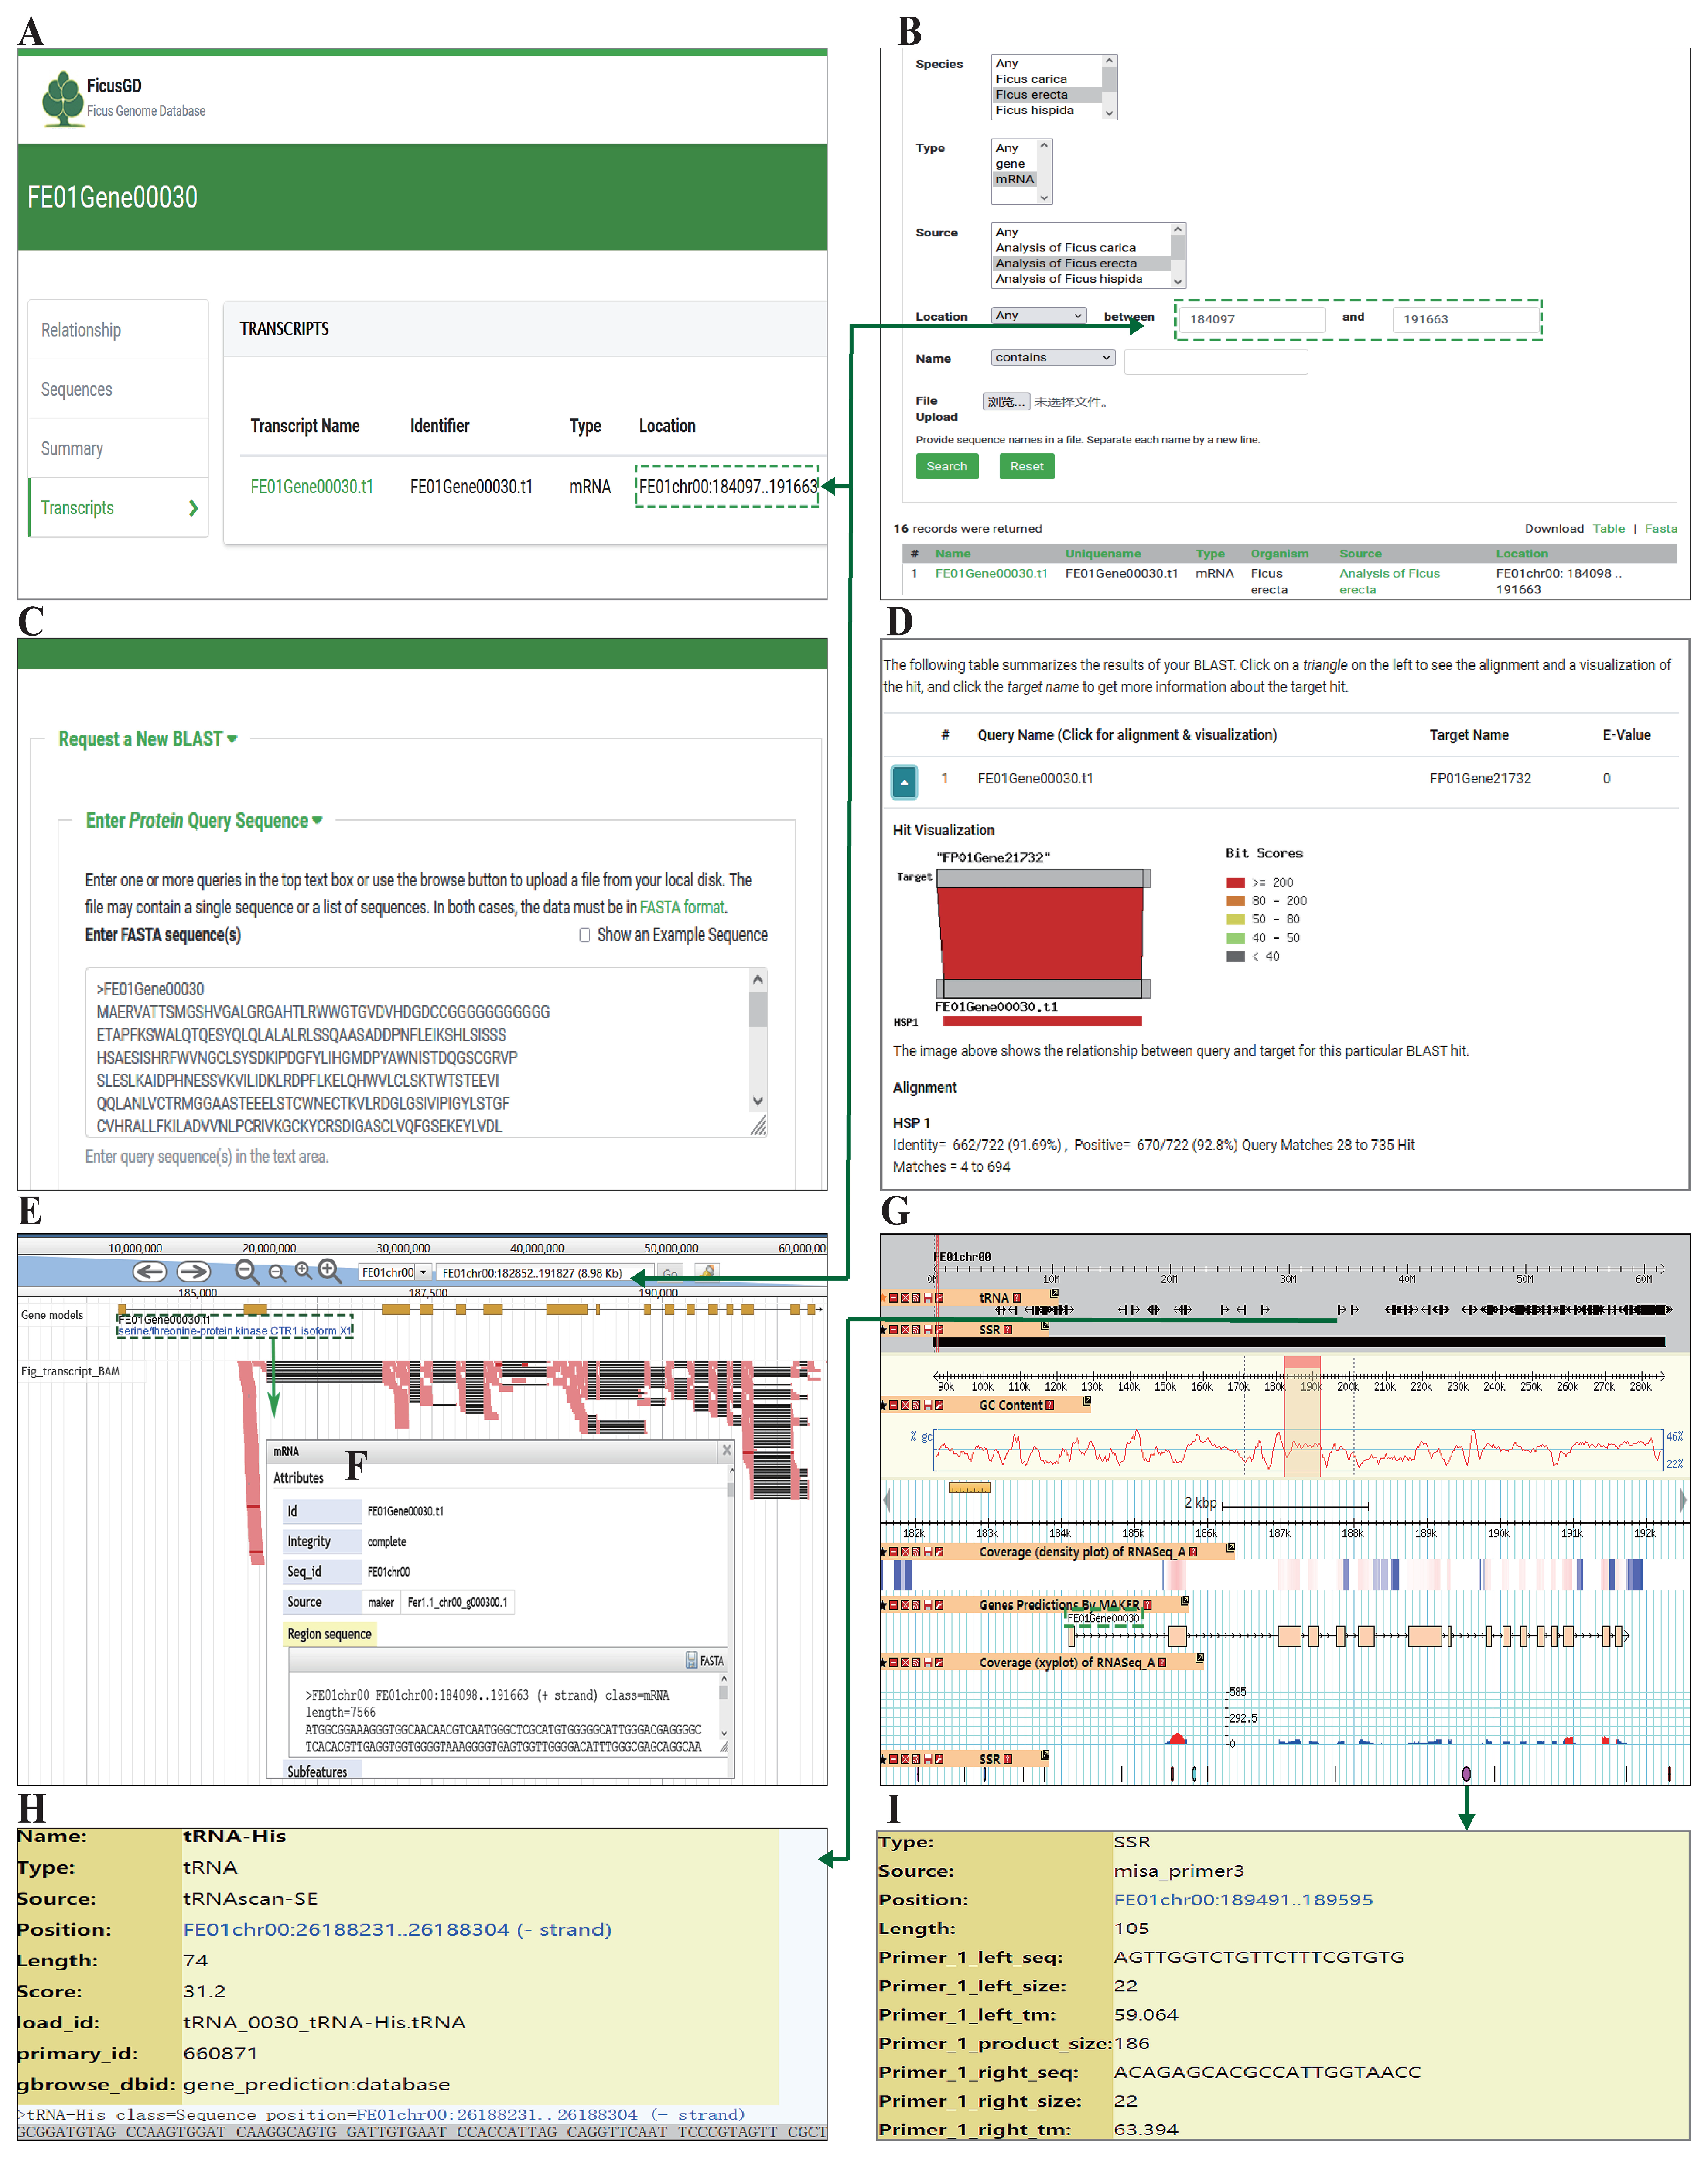Screen dimensions: 1708x2158
Task: Open the Location chromosome Any dropdown
Action: pyautogui.click(x=1039, y=315)
